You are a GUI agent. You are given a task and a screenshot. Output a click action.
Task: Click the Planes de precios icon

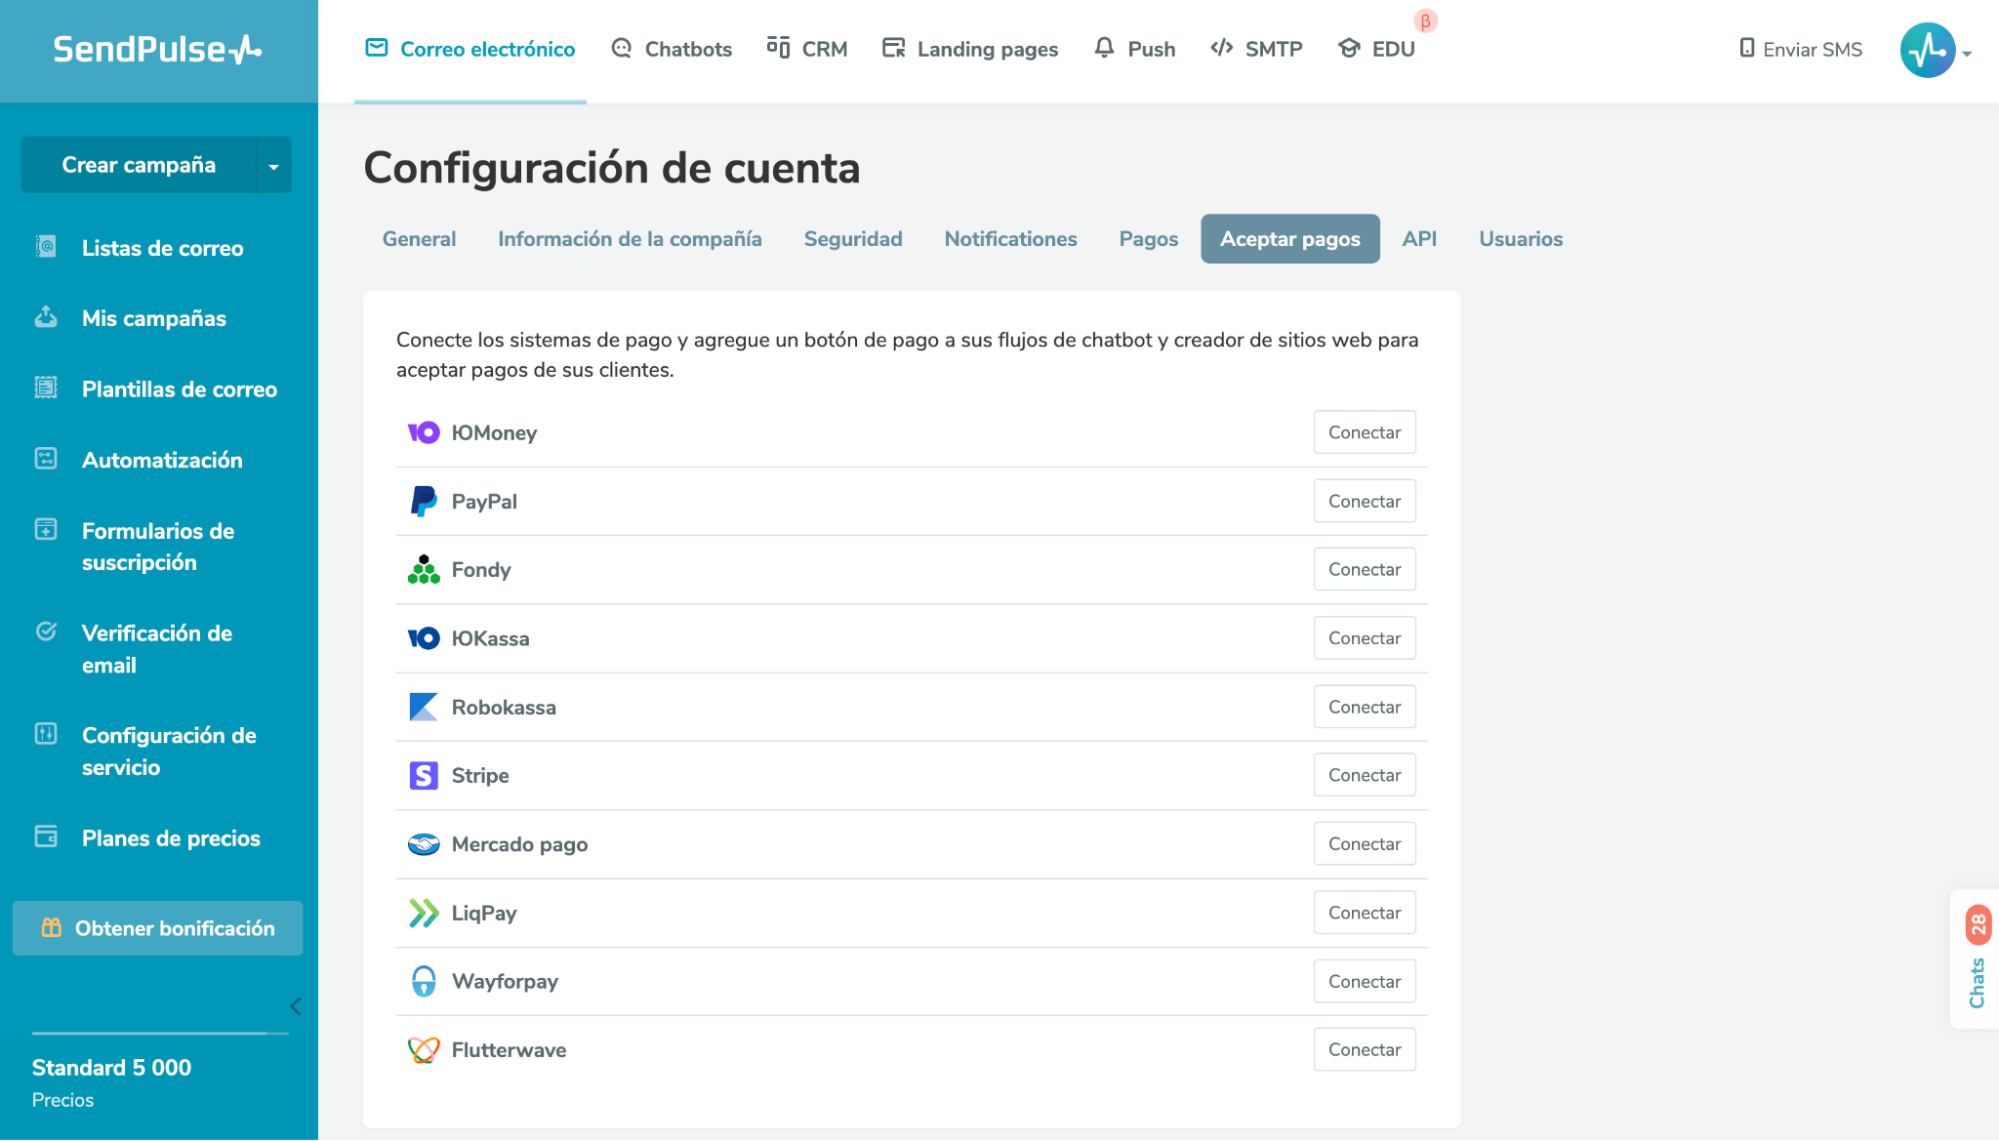coord(46,836)
